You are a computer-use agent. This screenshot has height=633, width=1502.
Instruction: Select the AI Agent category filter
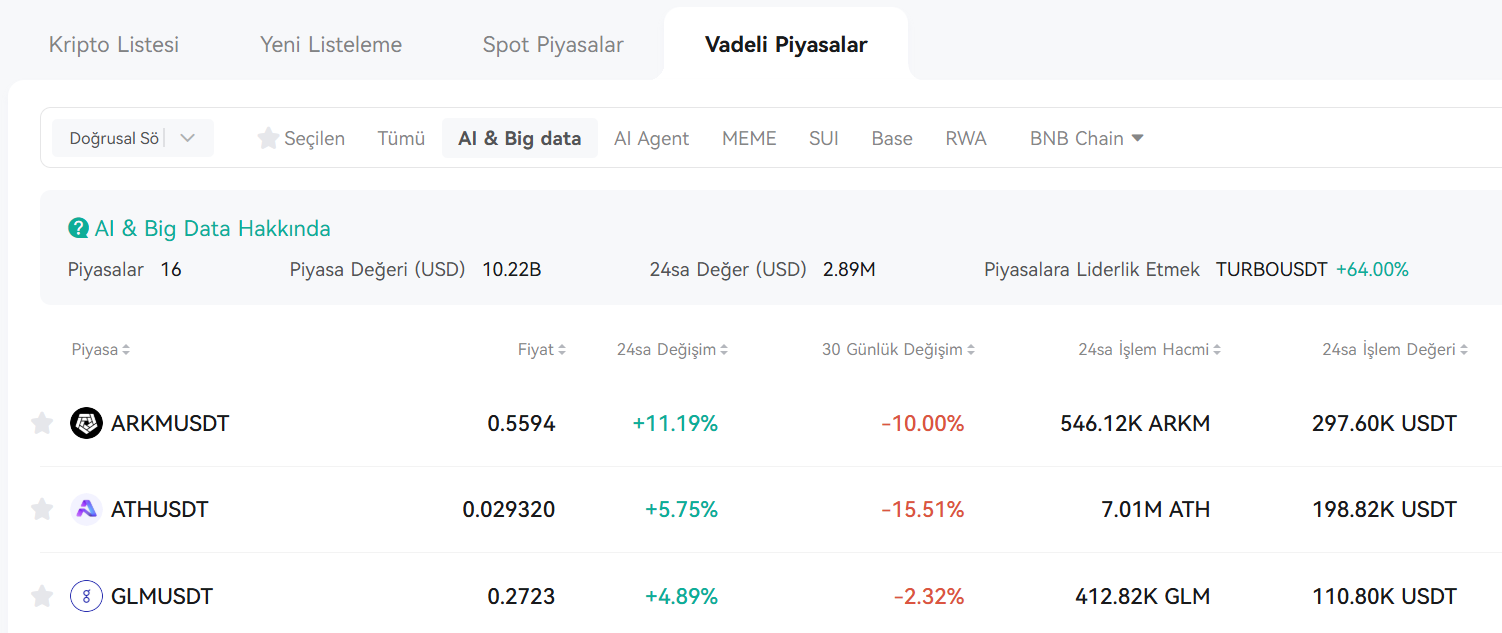click(x=651, y=138)
